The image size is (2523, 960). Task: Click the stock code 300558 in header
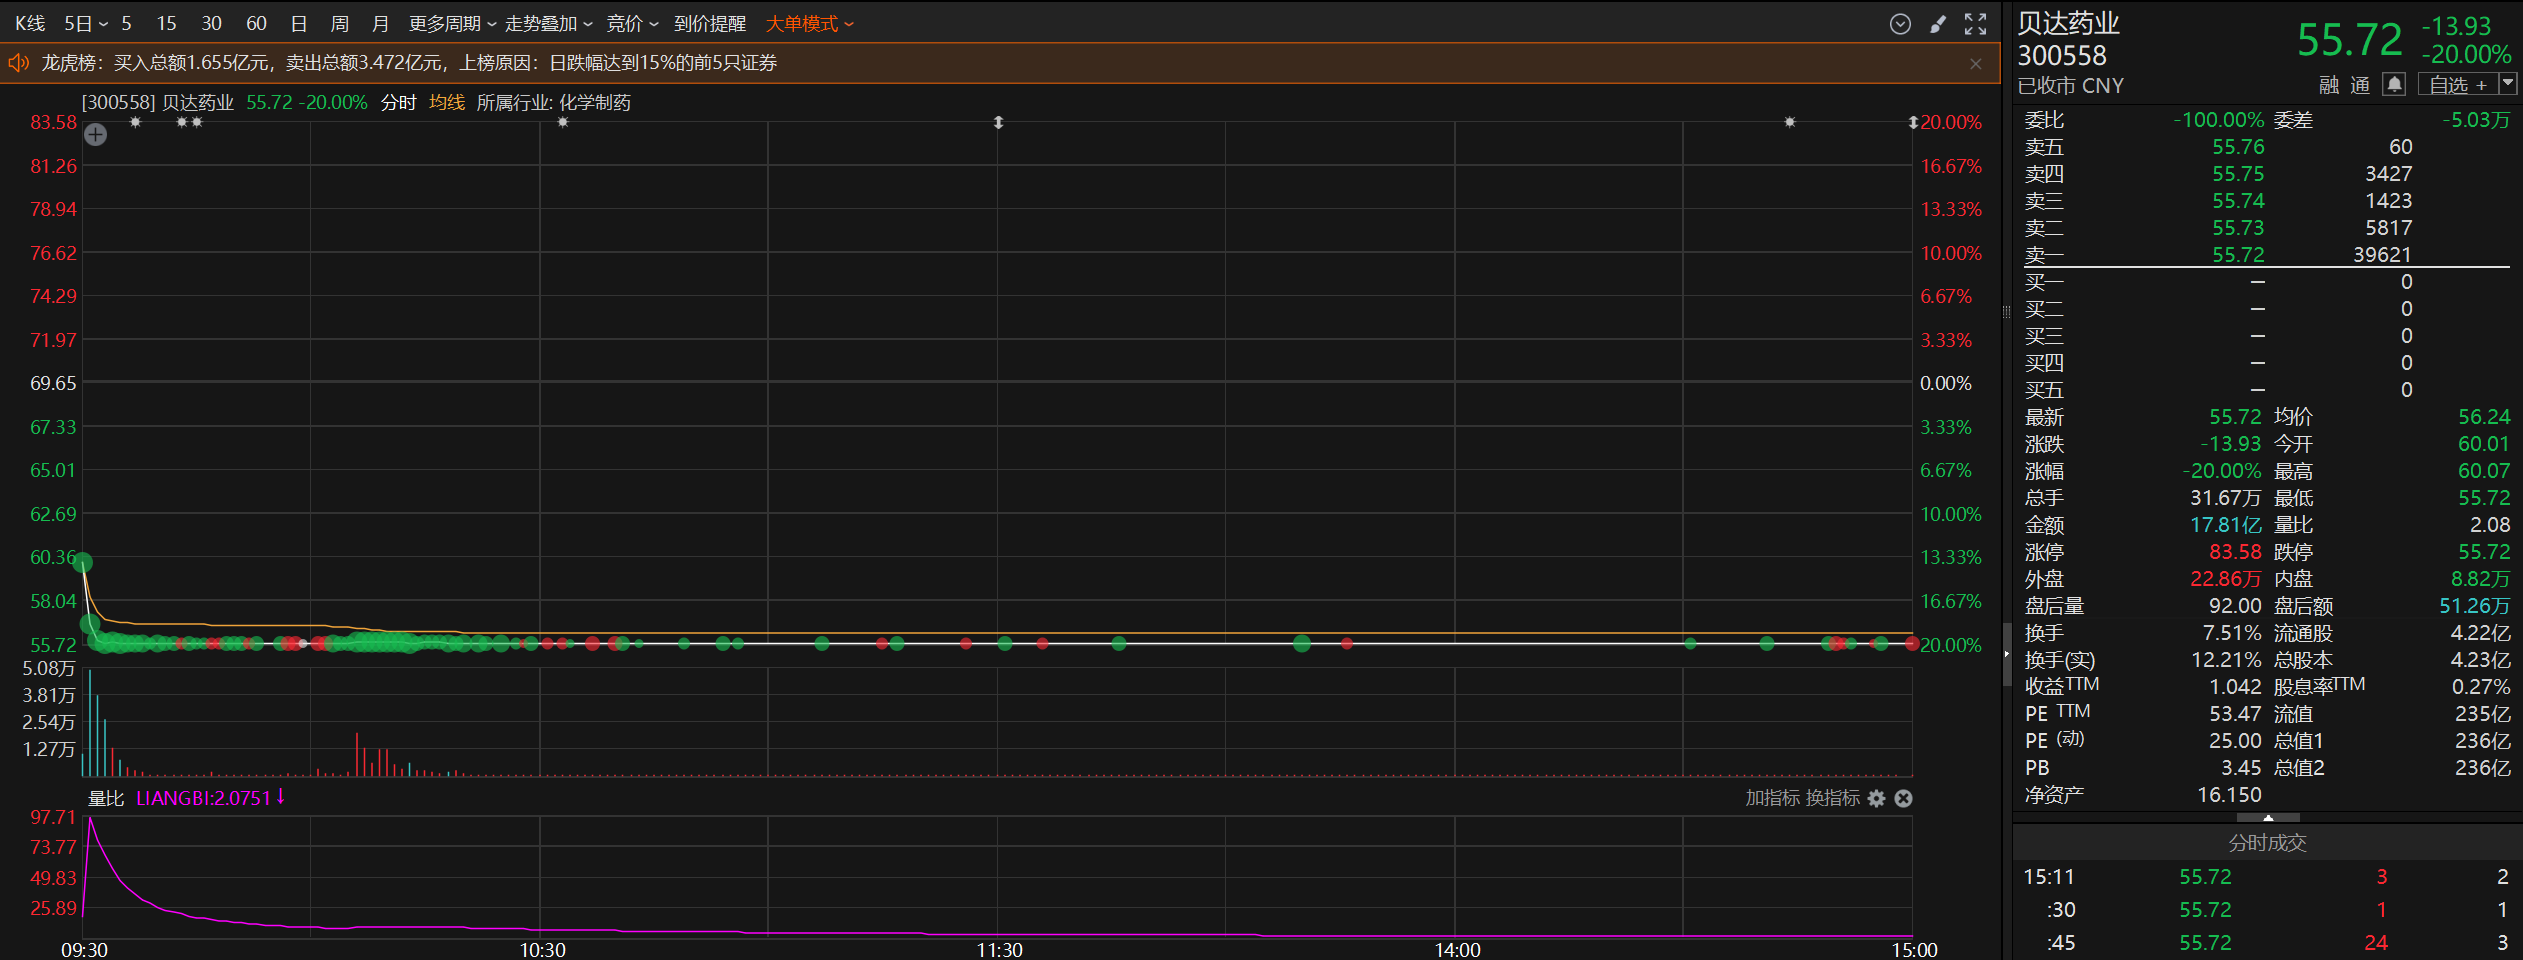click(x=2062, y=56)
